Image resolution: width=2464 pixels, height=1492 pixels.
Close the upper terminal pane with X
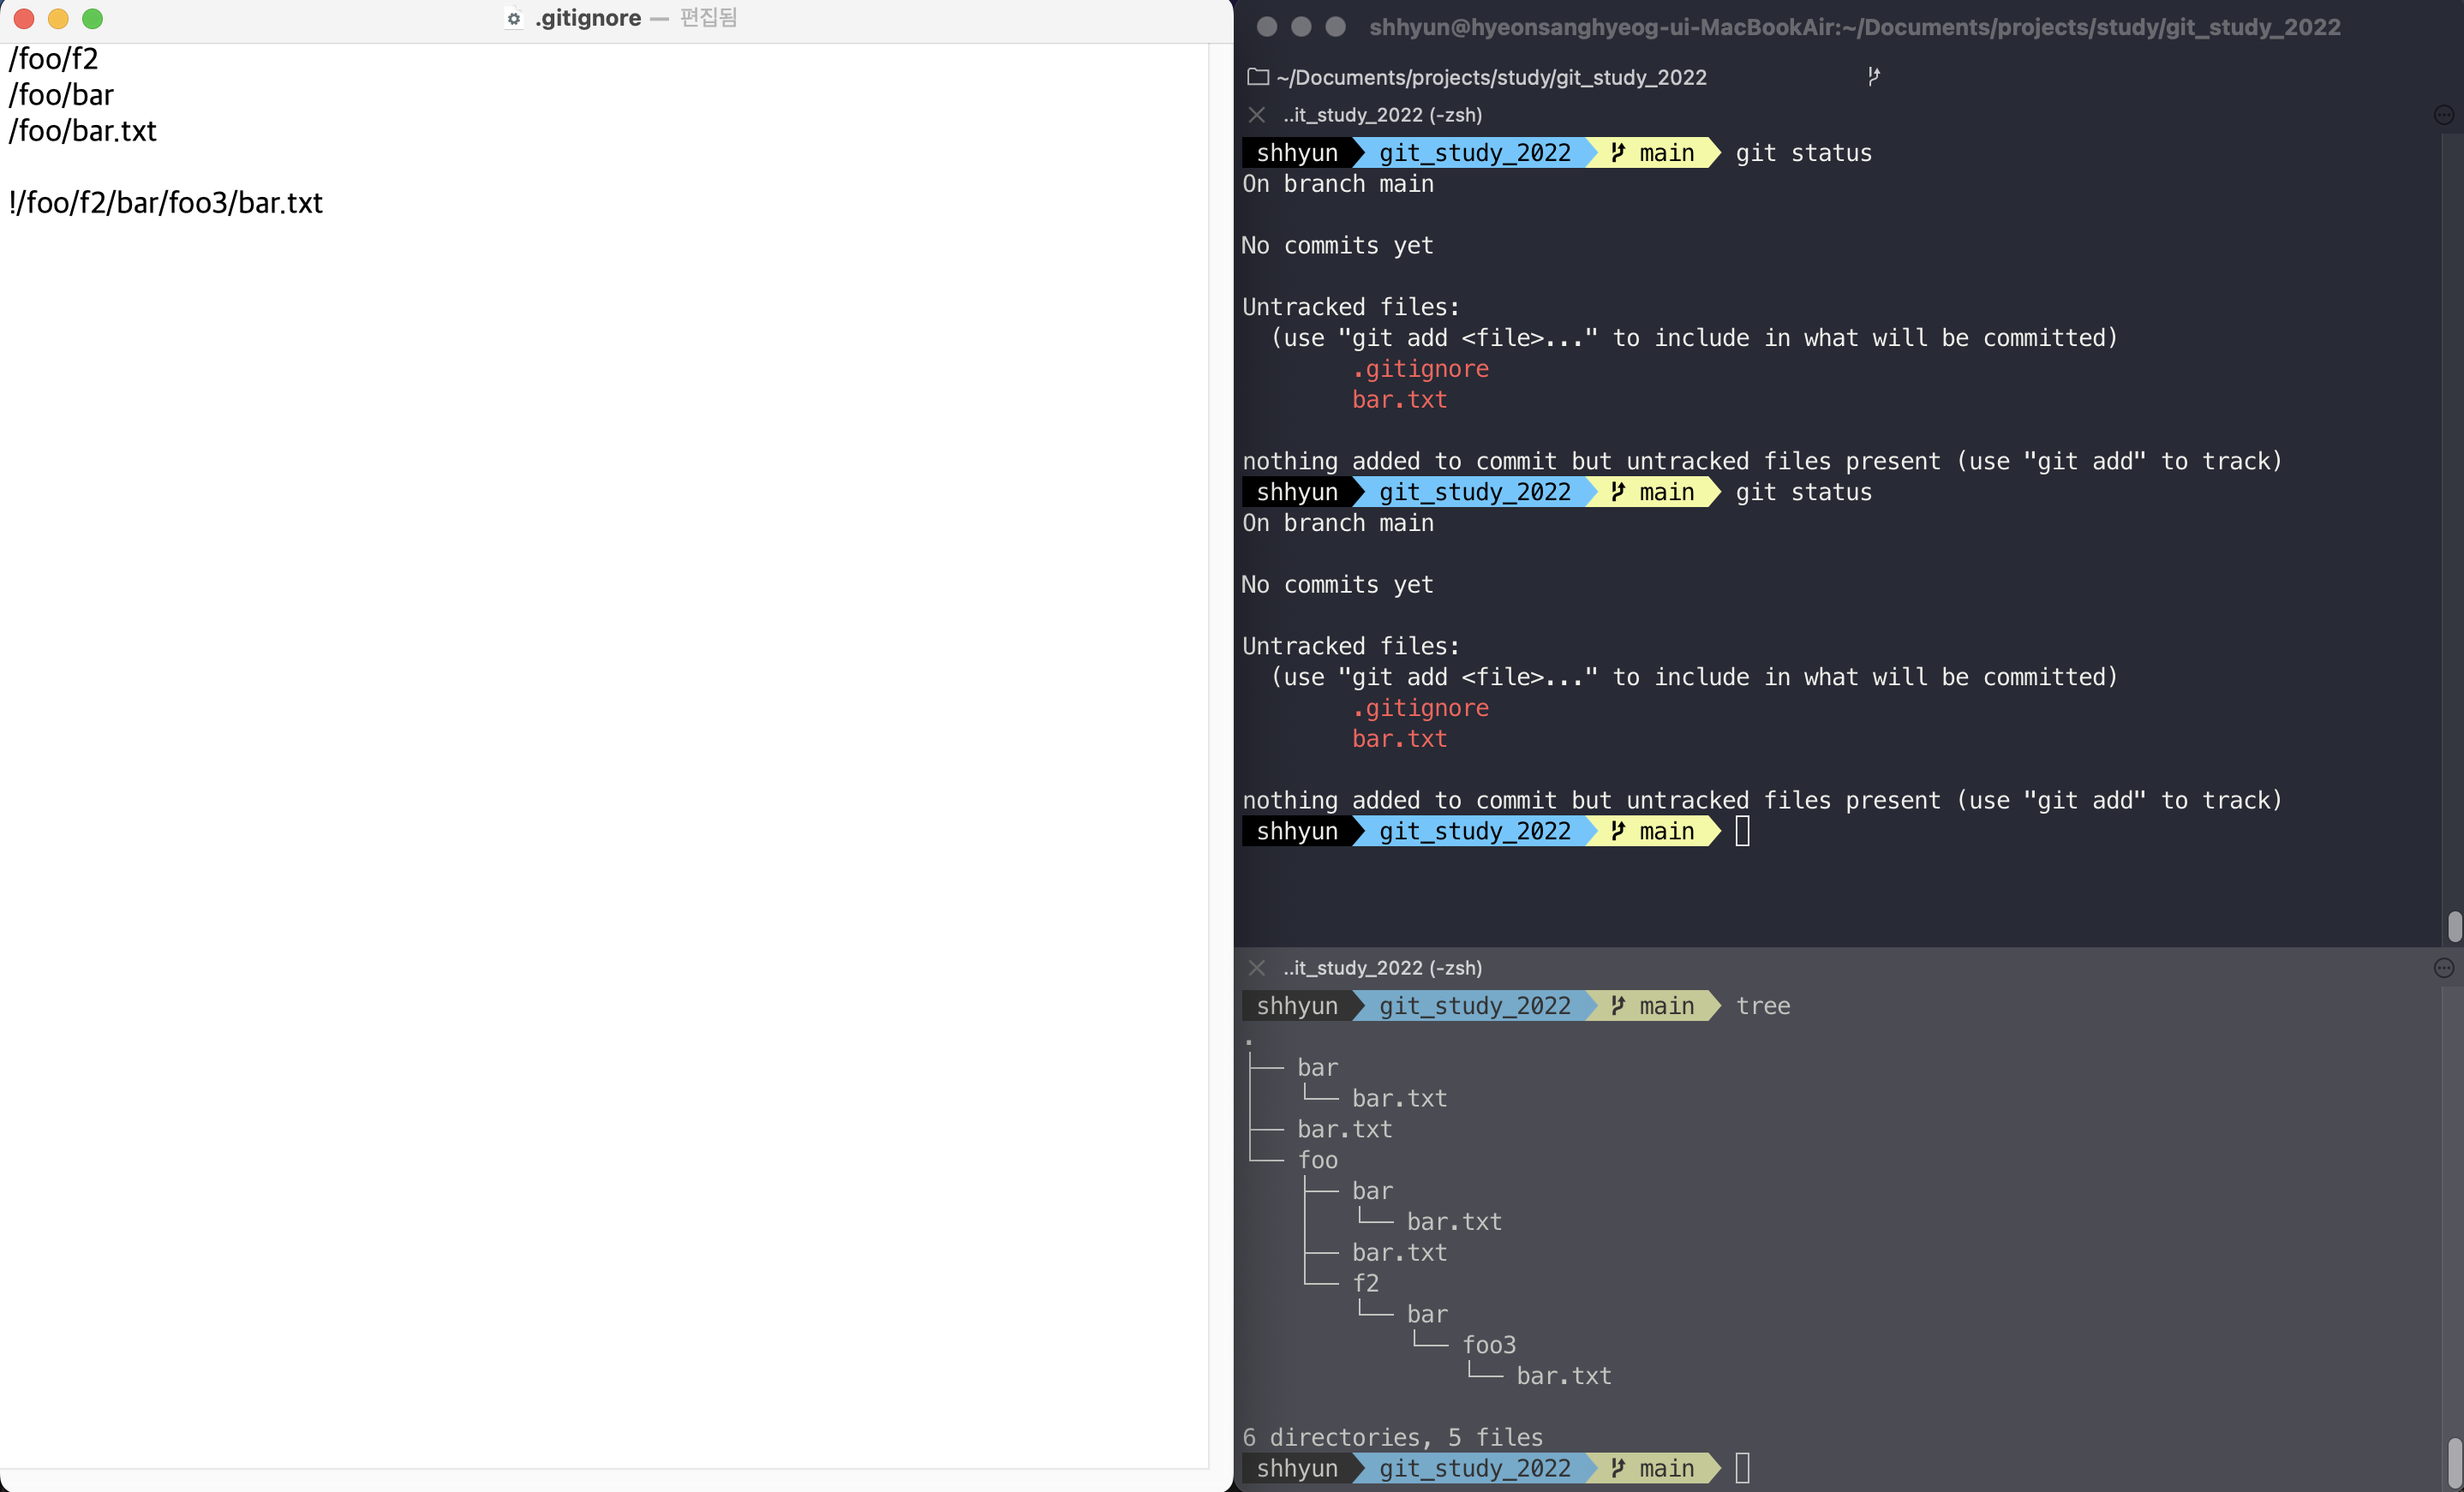pos(1257,115)
